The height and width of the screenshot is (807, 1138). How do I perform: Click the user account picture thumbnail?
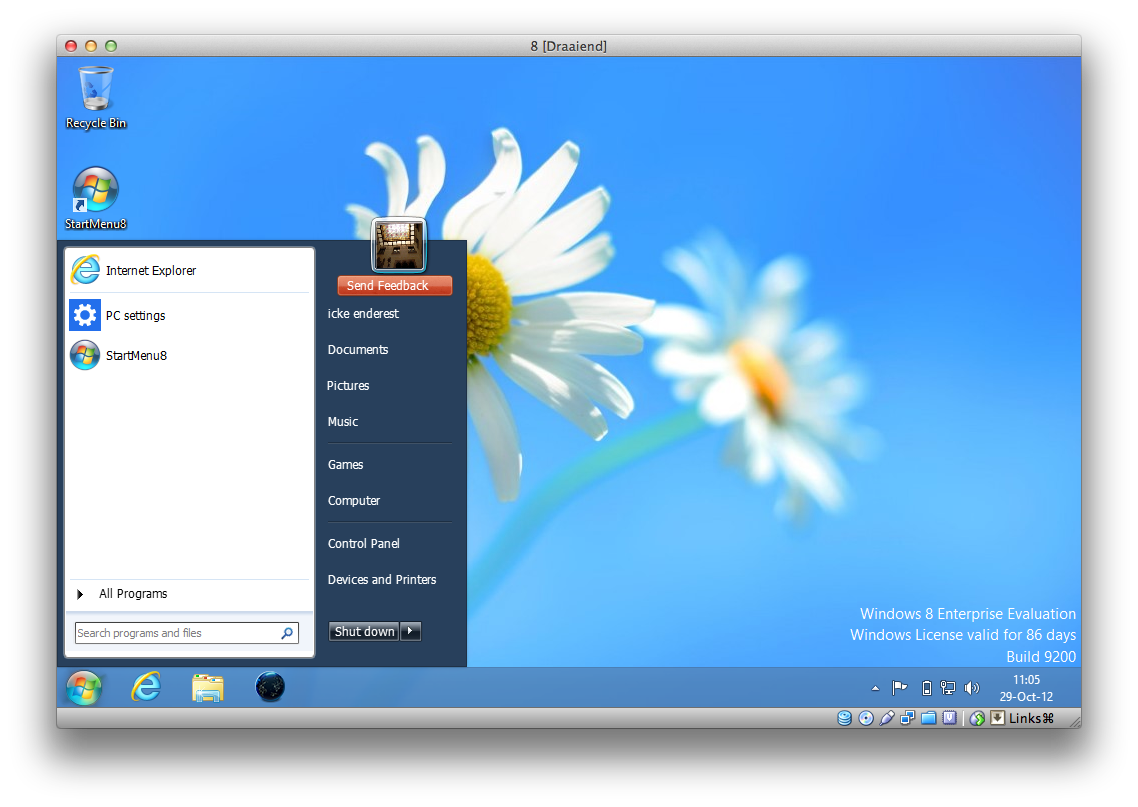point(399,246)
